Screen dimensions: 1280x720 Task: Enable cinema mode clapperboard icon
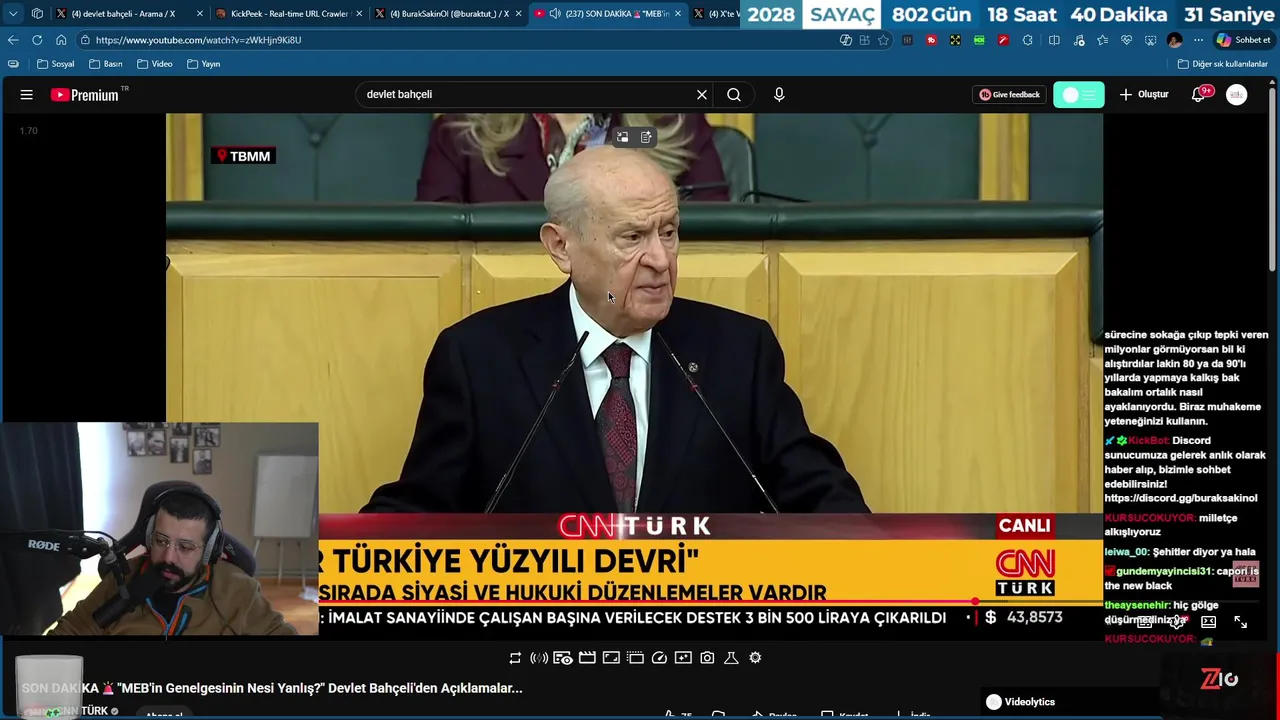[587, 658]
